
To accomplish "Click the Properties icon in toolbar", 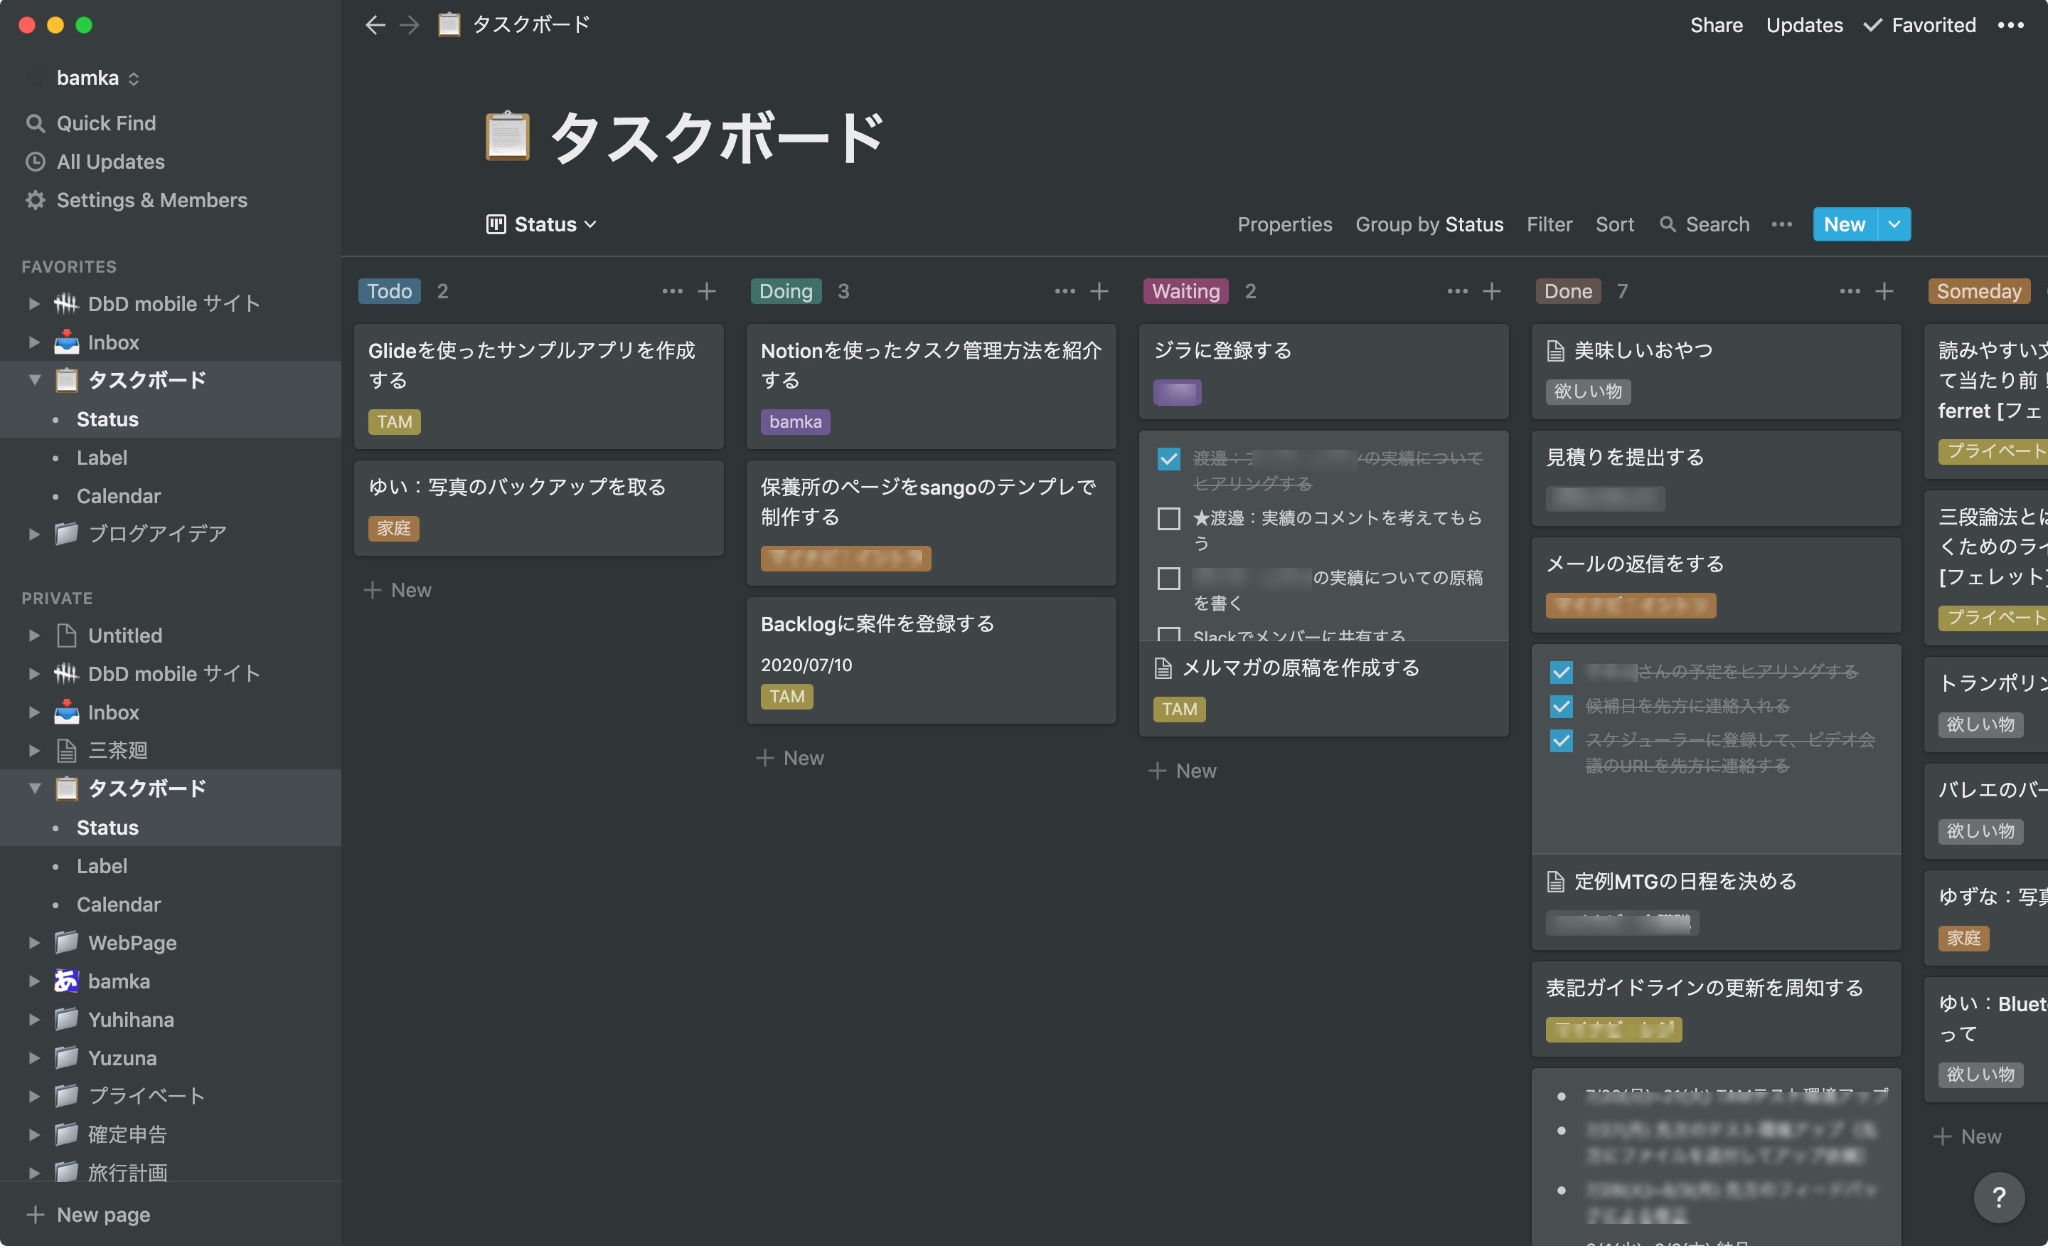I will 1284,224.
